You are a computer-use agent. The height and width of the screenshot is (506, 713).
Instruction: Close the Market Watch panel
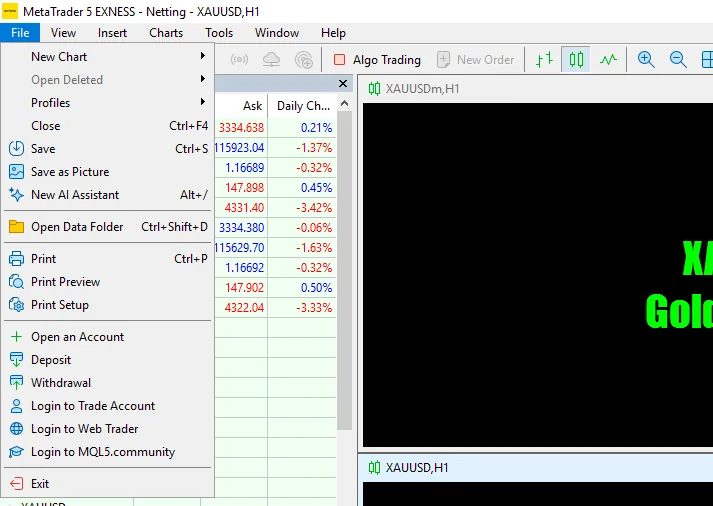pos(343,84)
